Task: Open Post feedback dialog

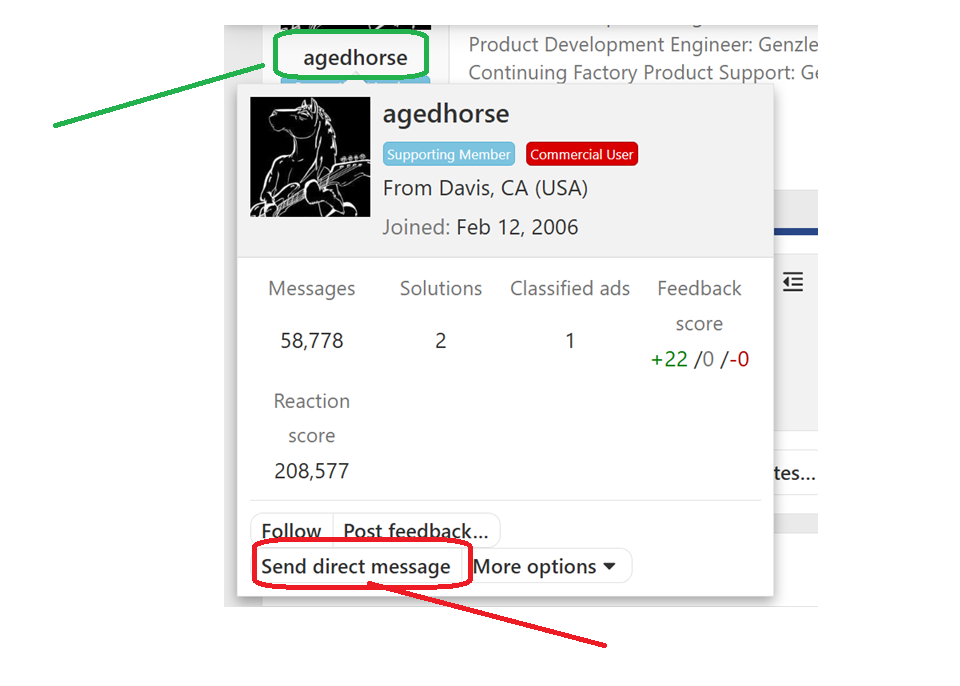Action: [416, 530]
